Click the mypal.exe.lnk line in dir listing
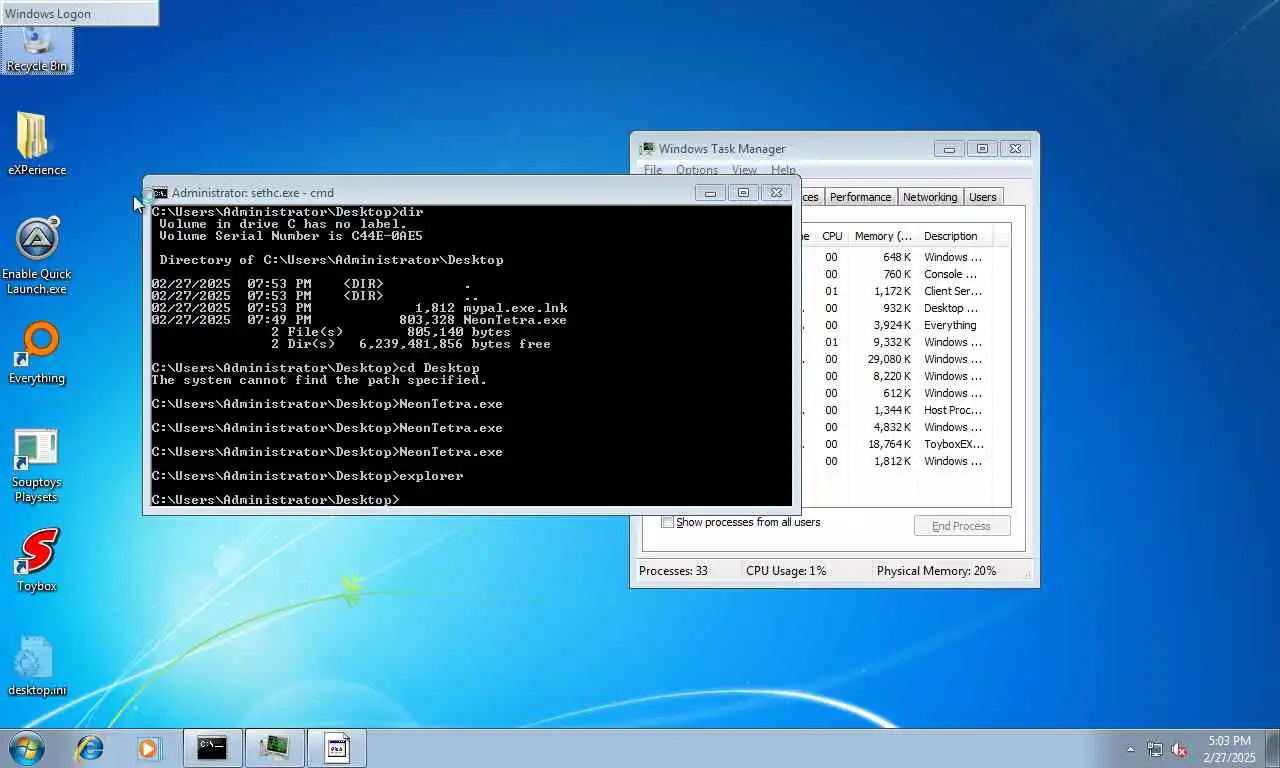The width and height of the screenshot is (1280, 768). click(x=359, y=308)
